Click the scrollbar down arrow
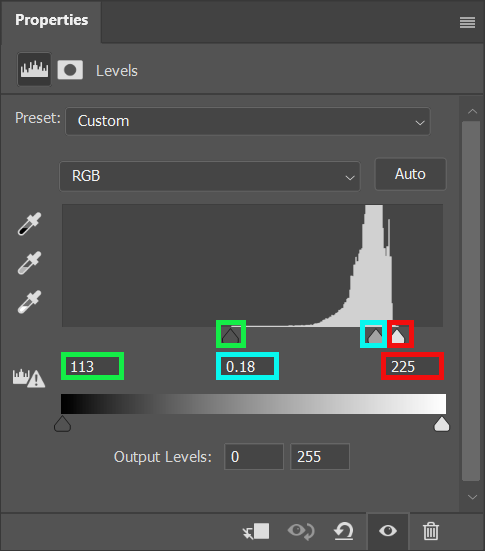Screen dimensions: 485x551 [x=472, y=497]
